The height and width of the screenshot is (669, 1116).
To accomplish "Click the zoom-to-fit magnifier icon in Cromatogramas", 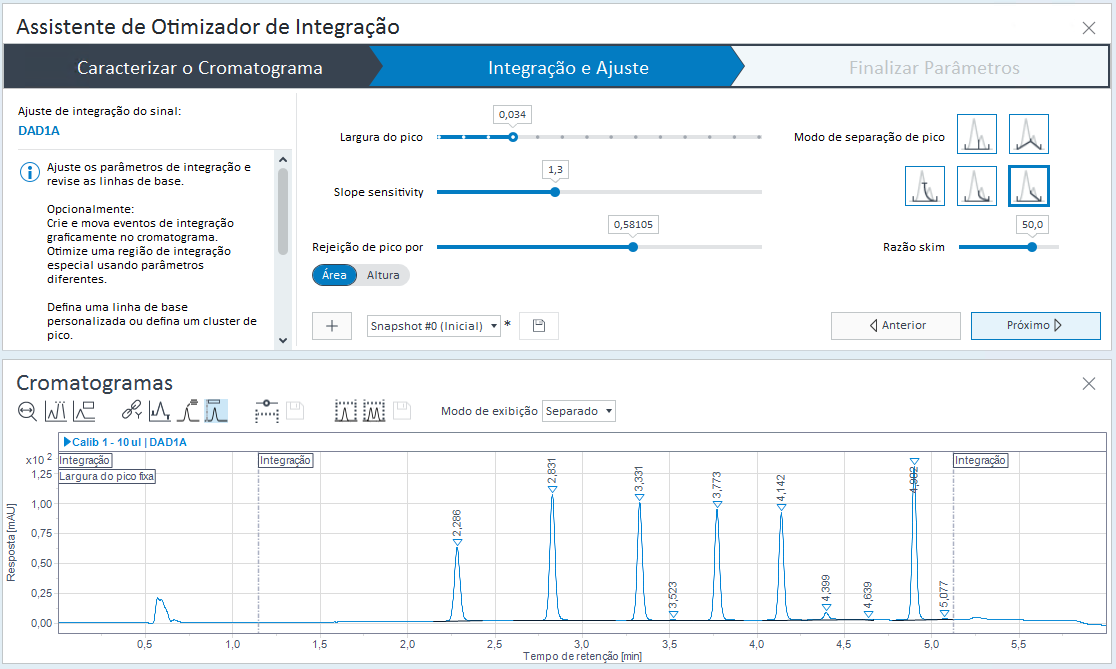I will pos(27,411).
